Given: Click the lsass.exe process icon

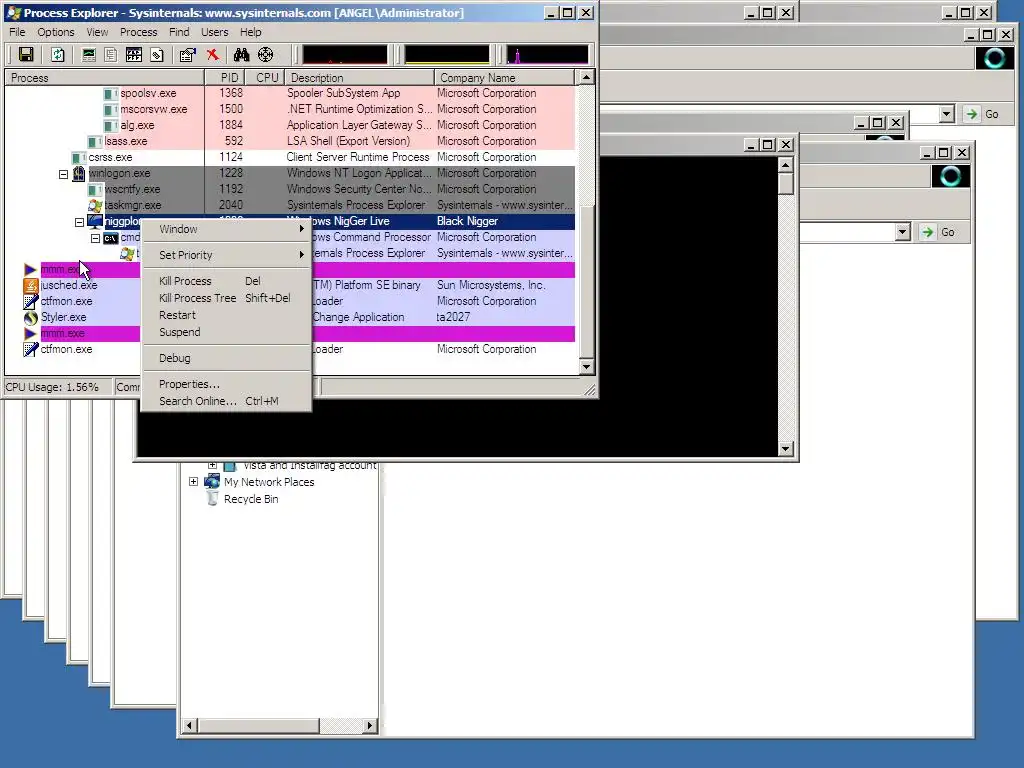Looking at the screenshot, I should tap(95, 141).
